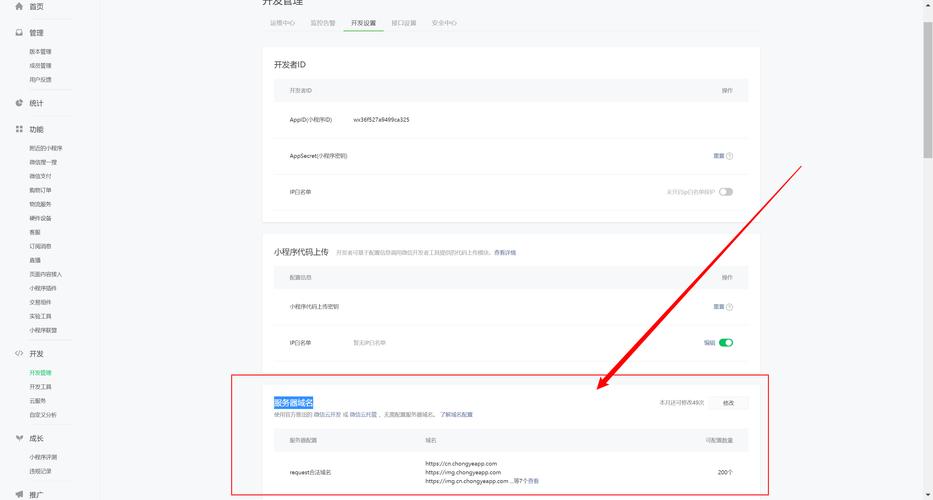Image resolution: width=933 pixels, height=500 pixels.
Task: Click help icon beside upload key 重置
Action: [x=730, y=307]
